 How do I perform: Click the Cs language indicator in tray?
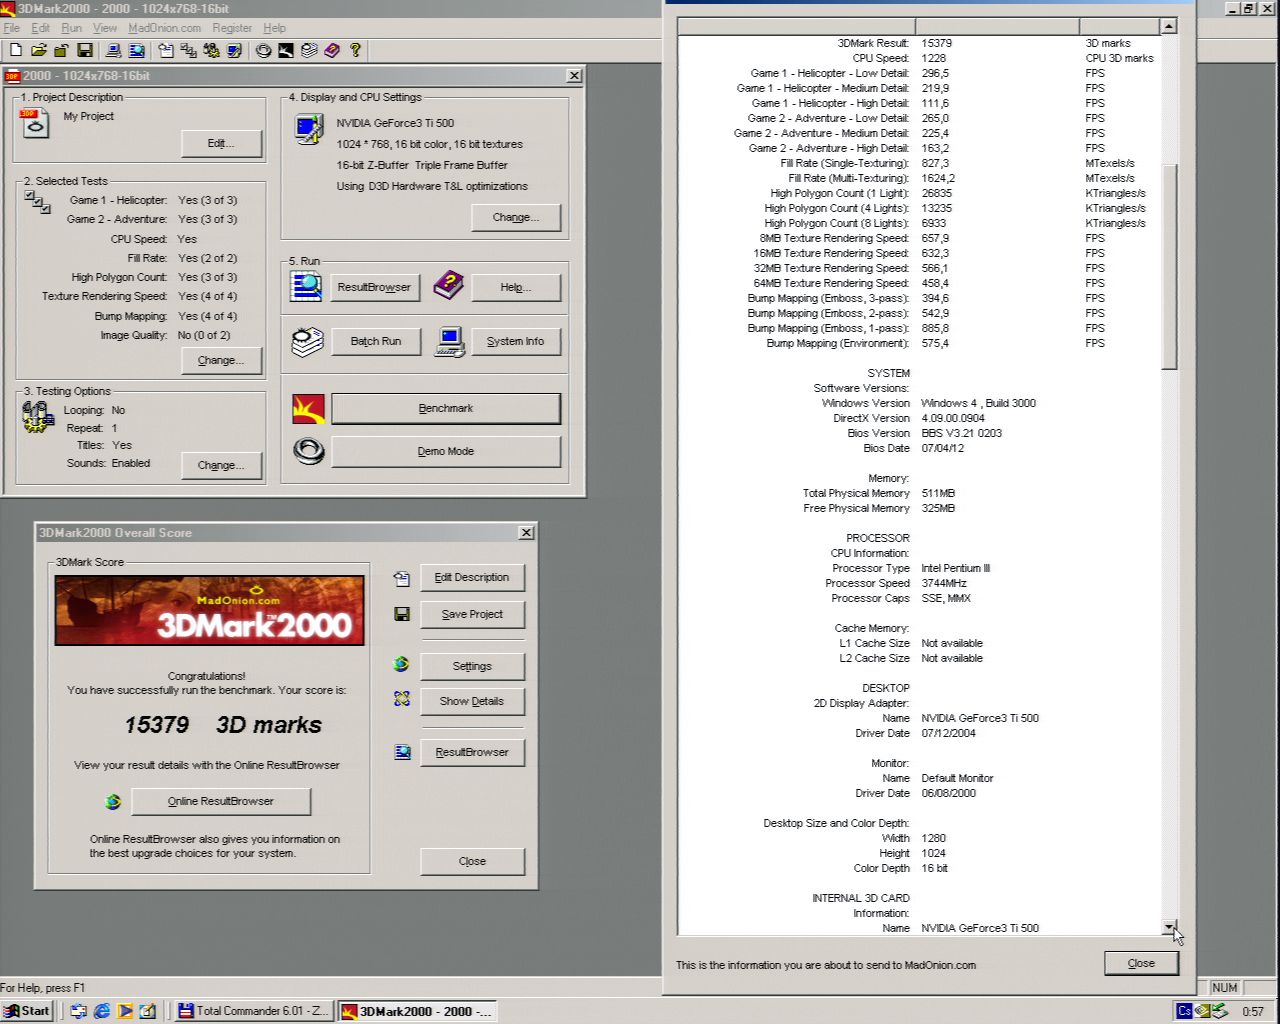[1184, 1011]
